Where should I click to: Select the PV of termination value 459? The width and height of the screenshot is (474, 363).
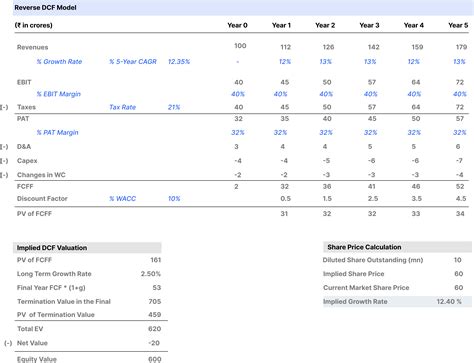155,315
